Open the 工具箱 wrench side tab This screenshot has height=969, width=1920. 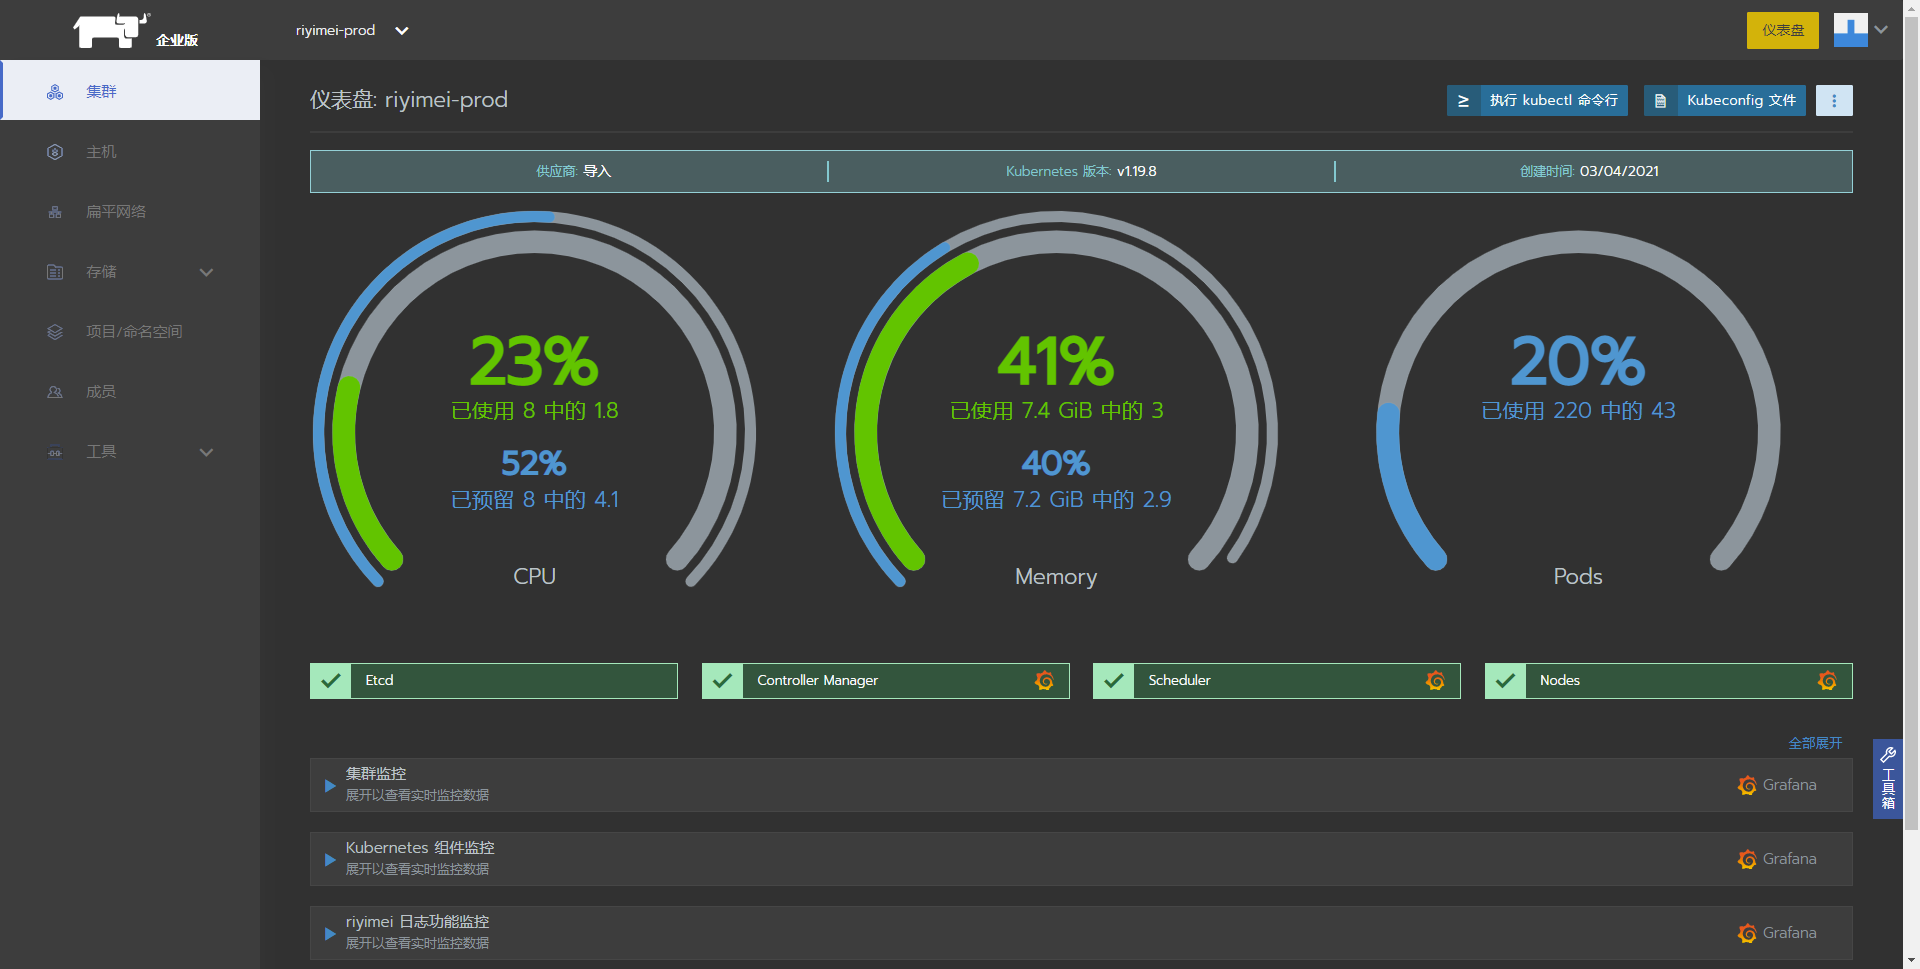point(1888,779)
